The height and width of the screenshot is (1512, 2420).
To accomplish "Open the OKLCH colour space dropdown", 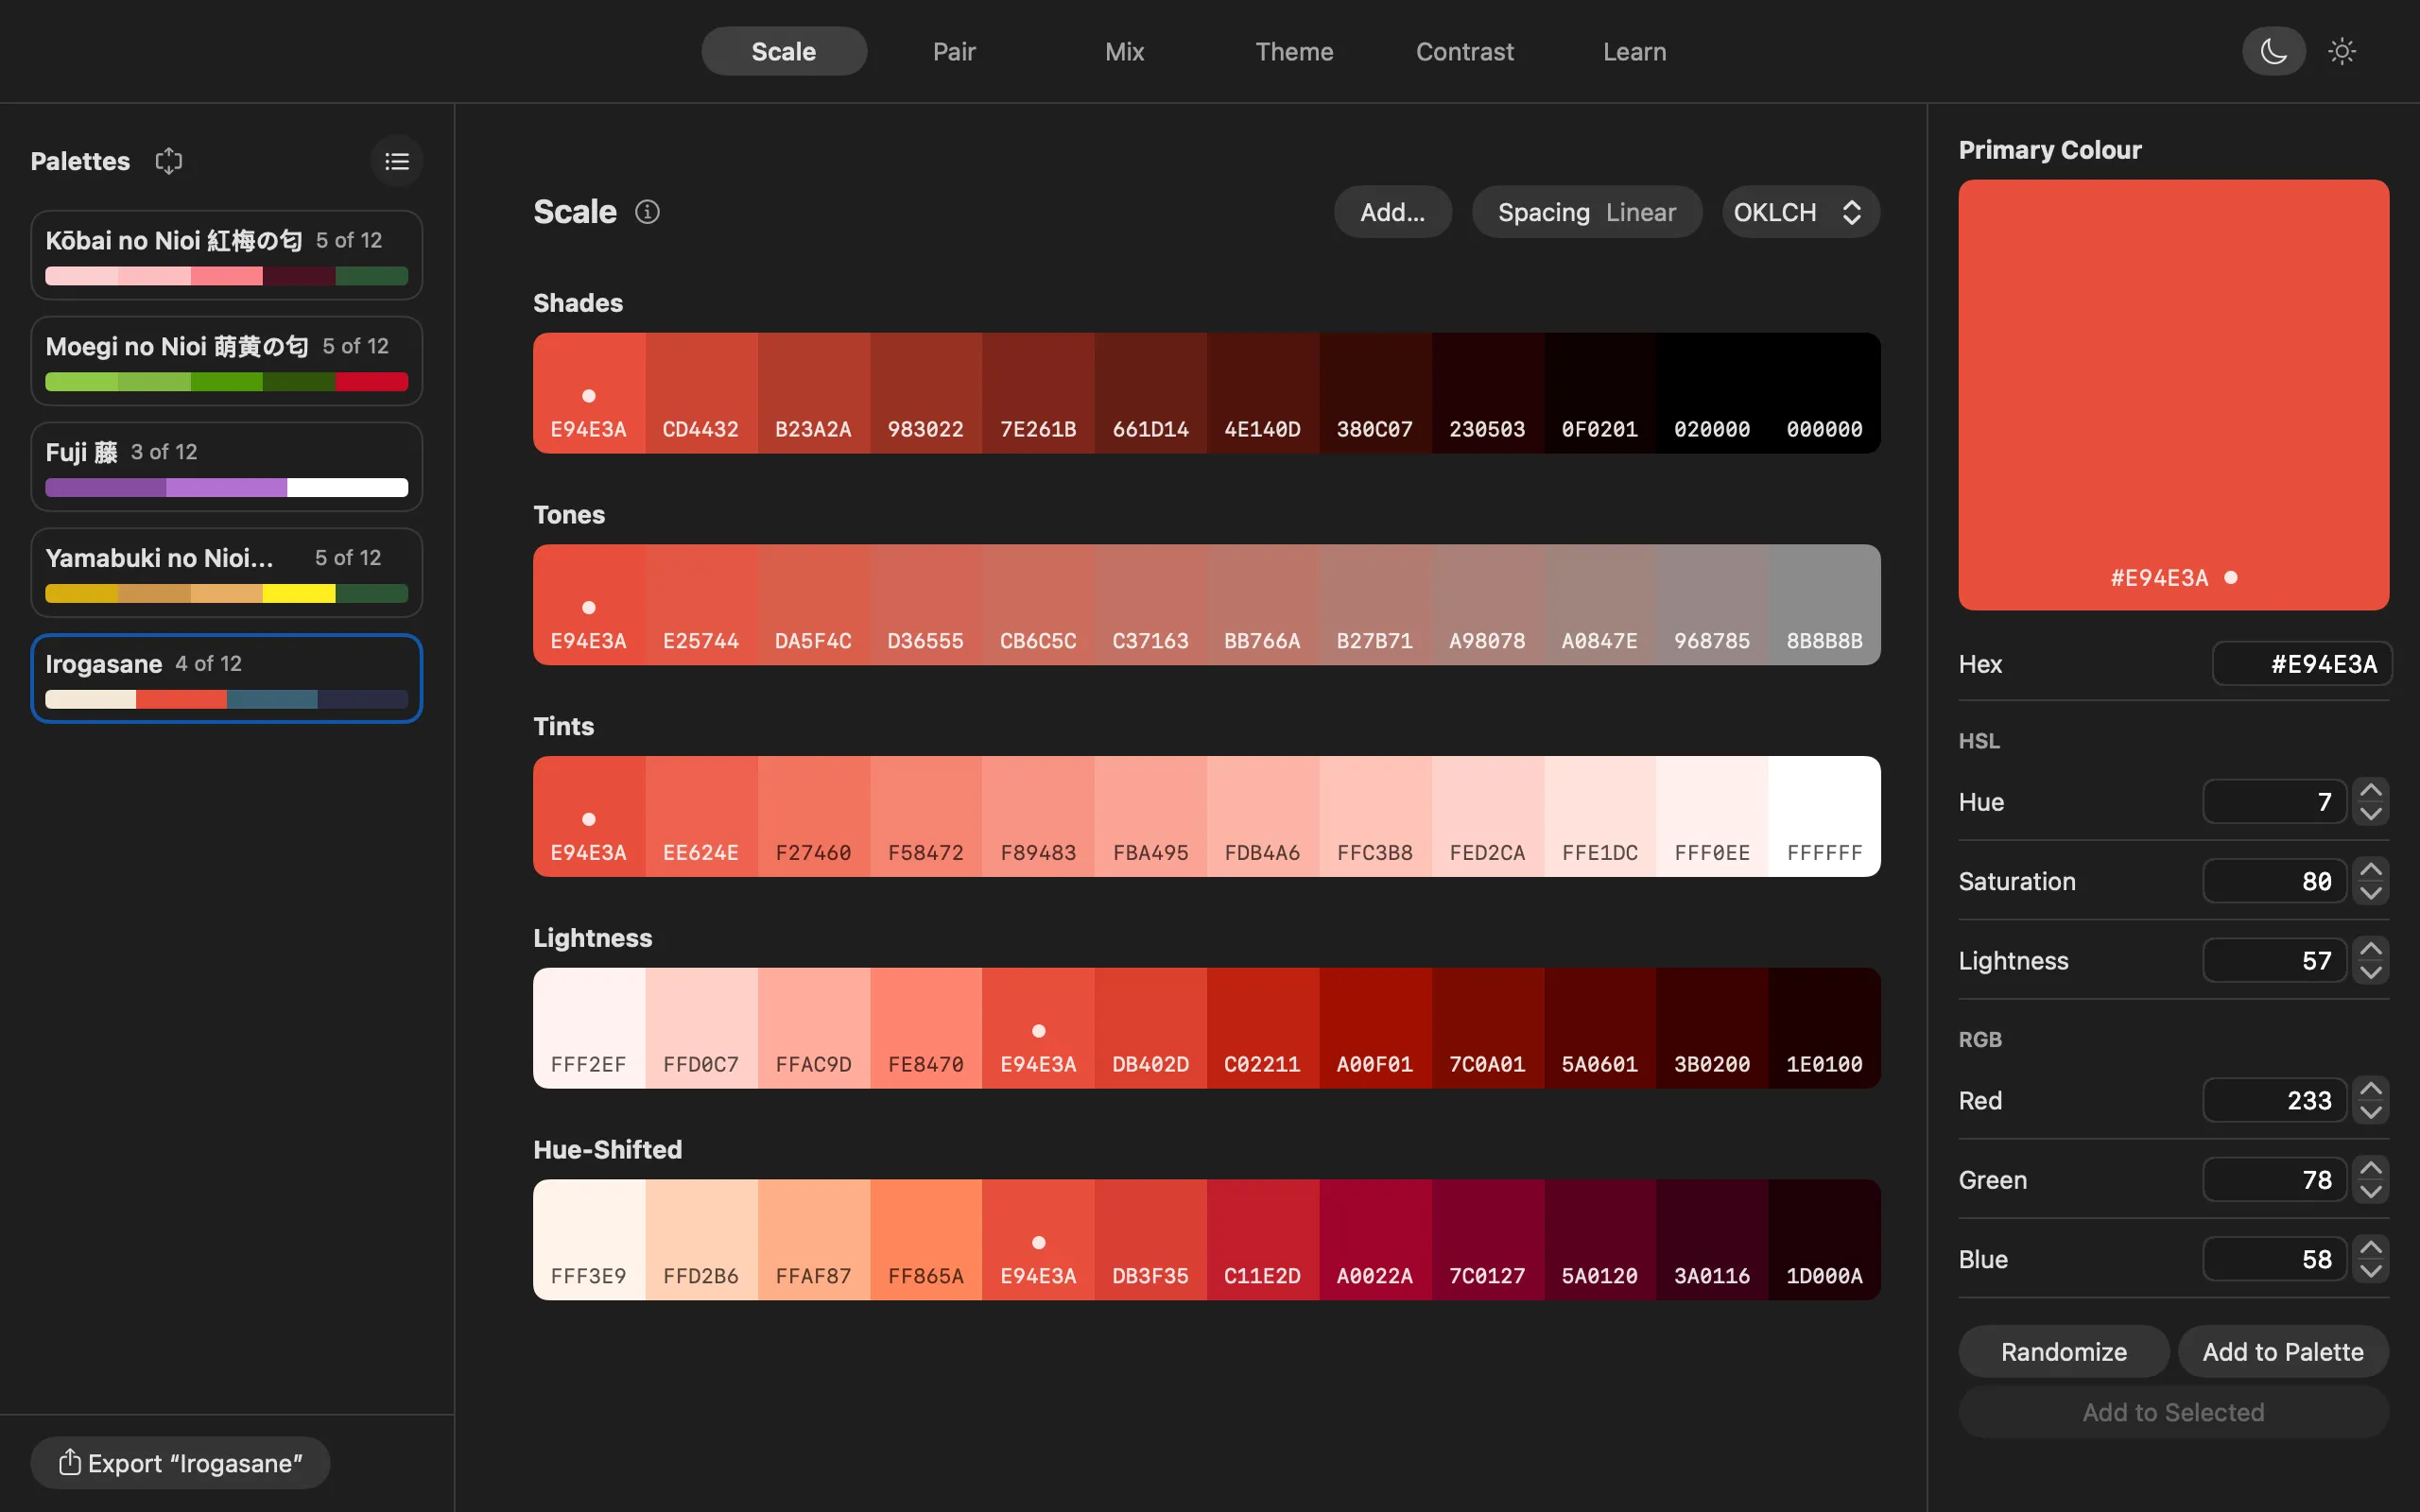I will pos(1800,212).
